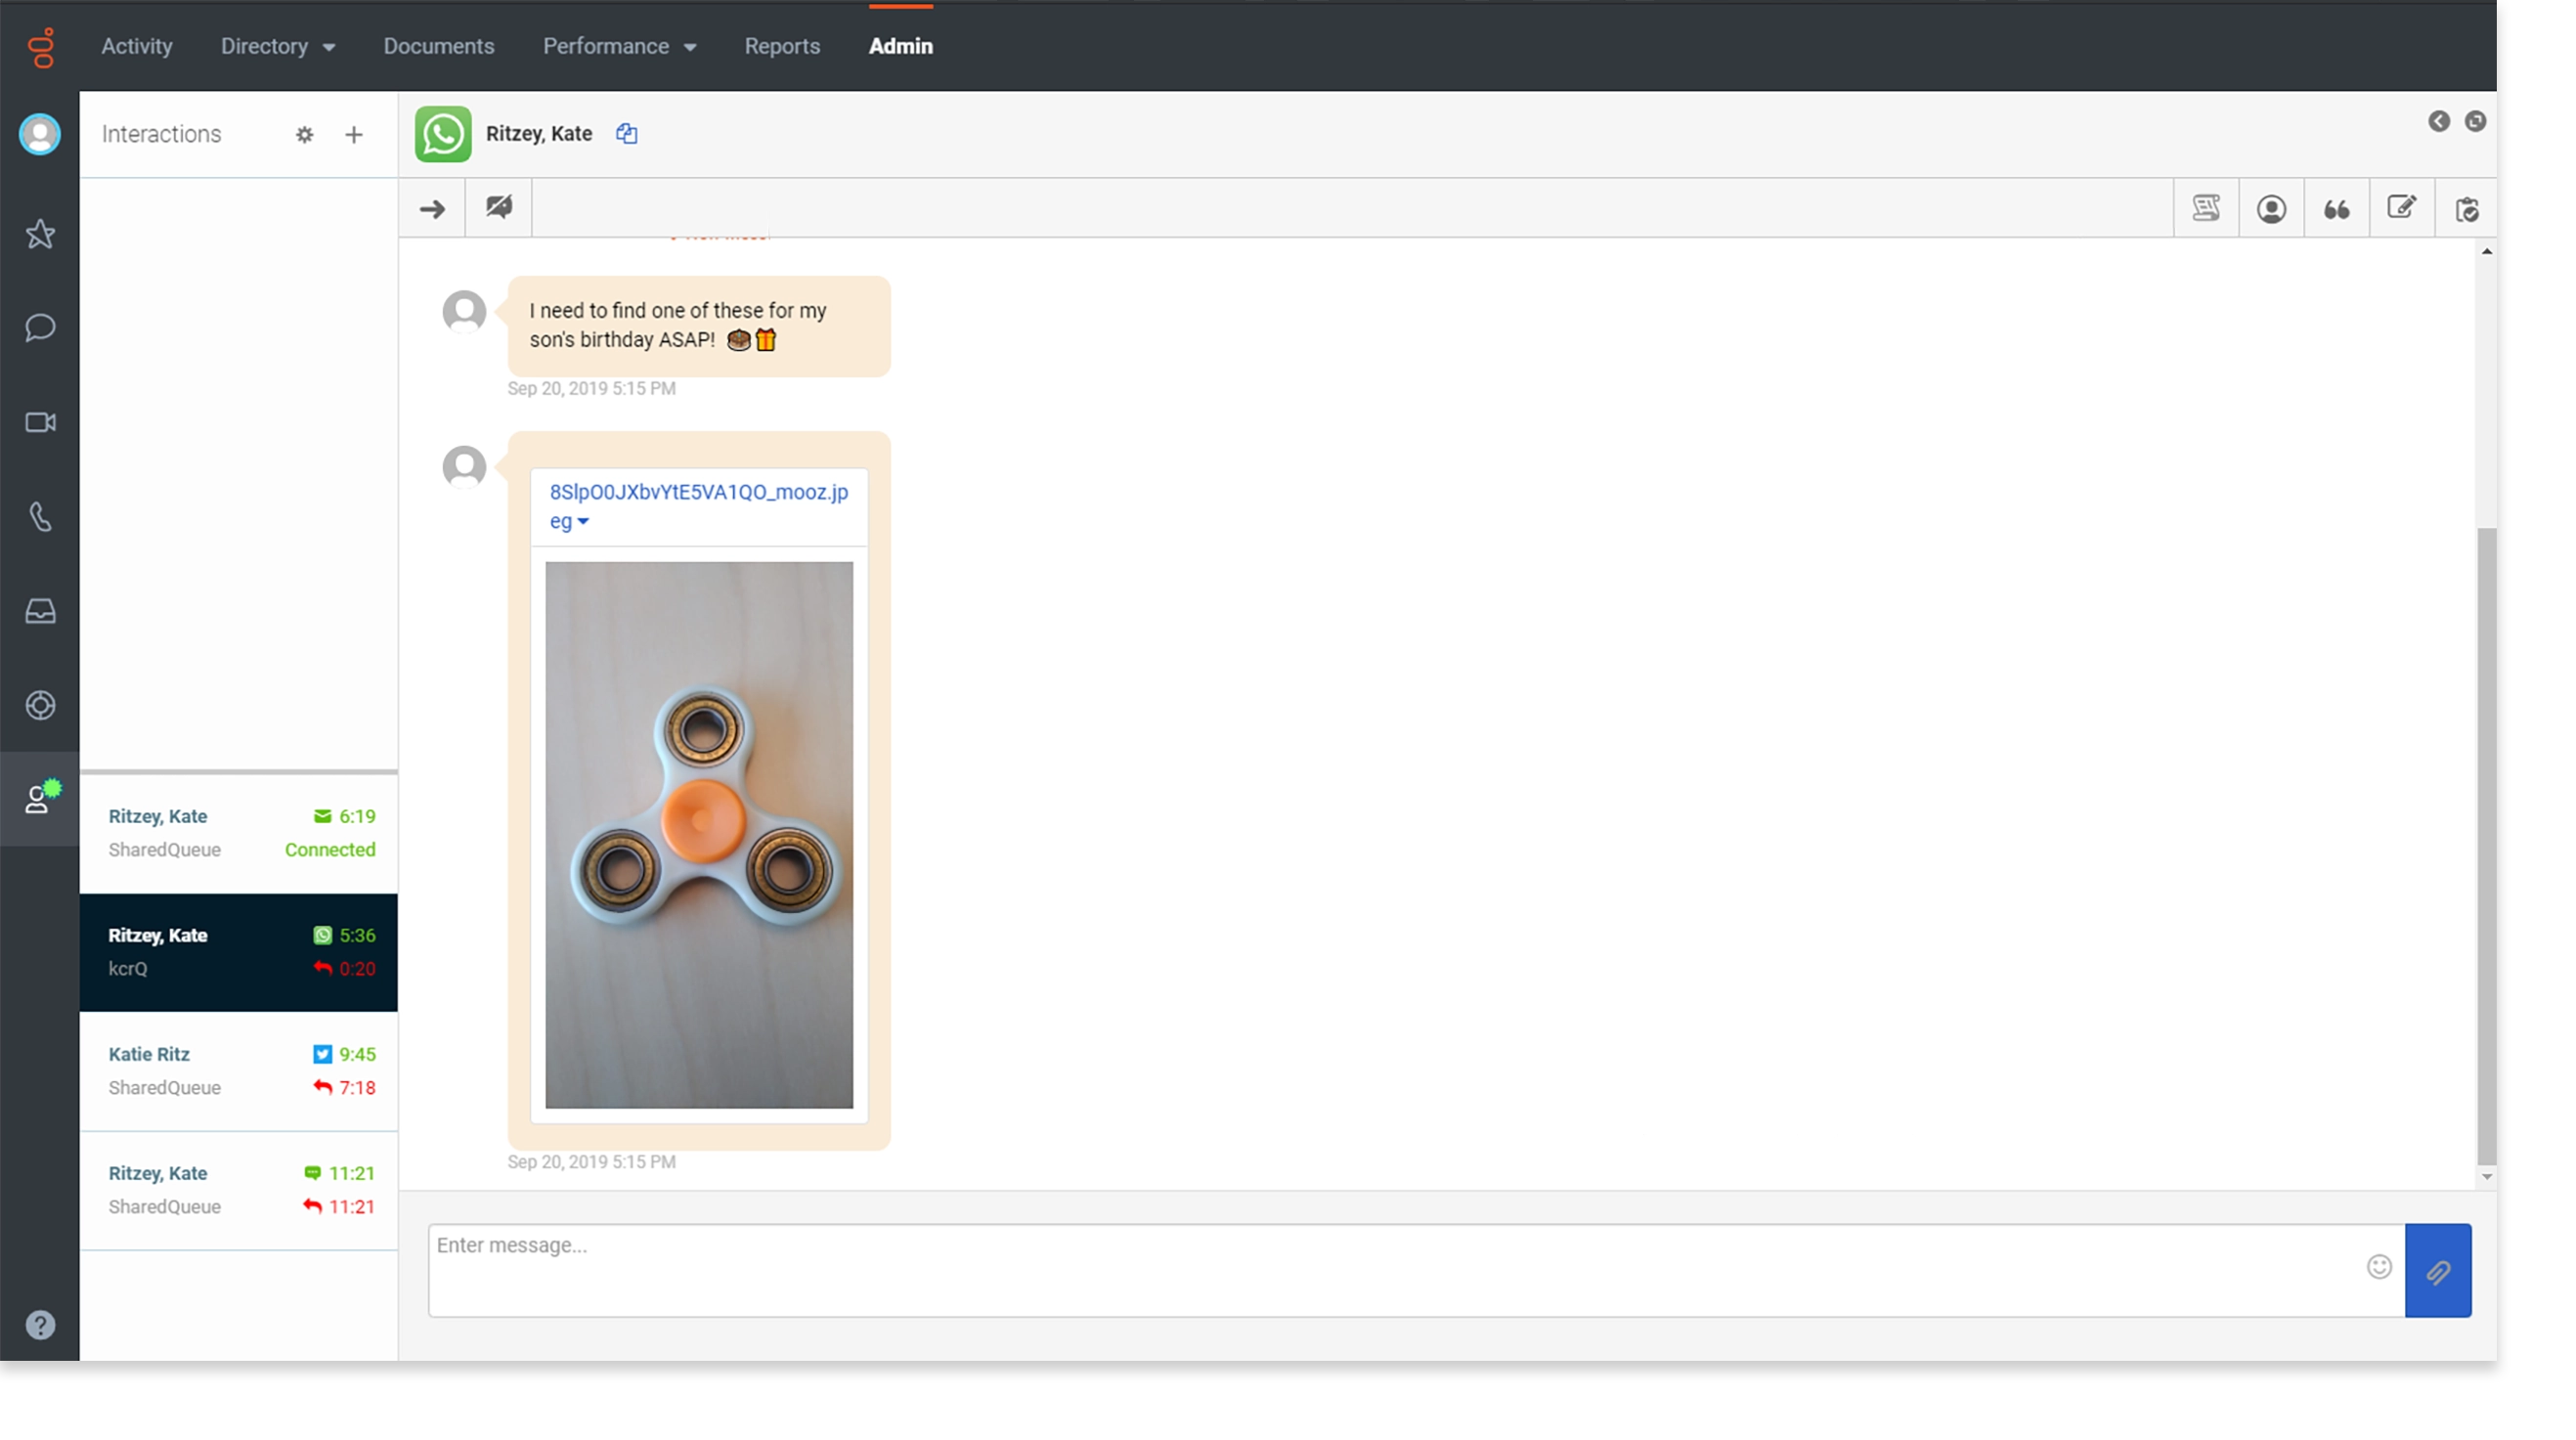The image size is (2576, 1440).
Task: Switch to the Reports tab
Action: (x=782, y=46)
